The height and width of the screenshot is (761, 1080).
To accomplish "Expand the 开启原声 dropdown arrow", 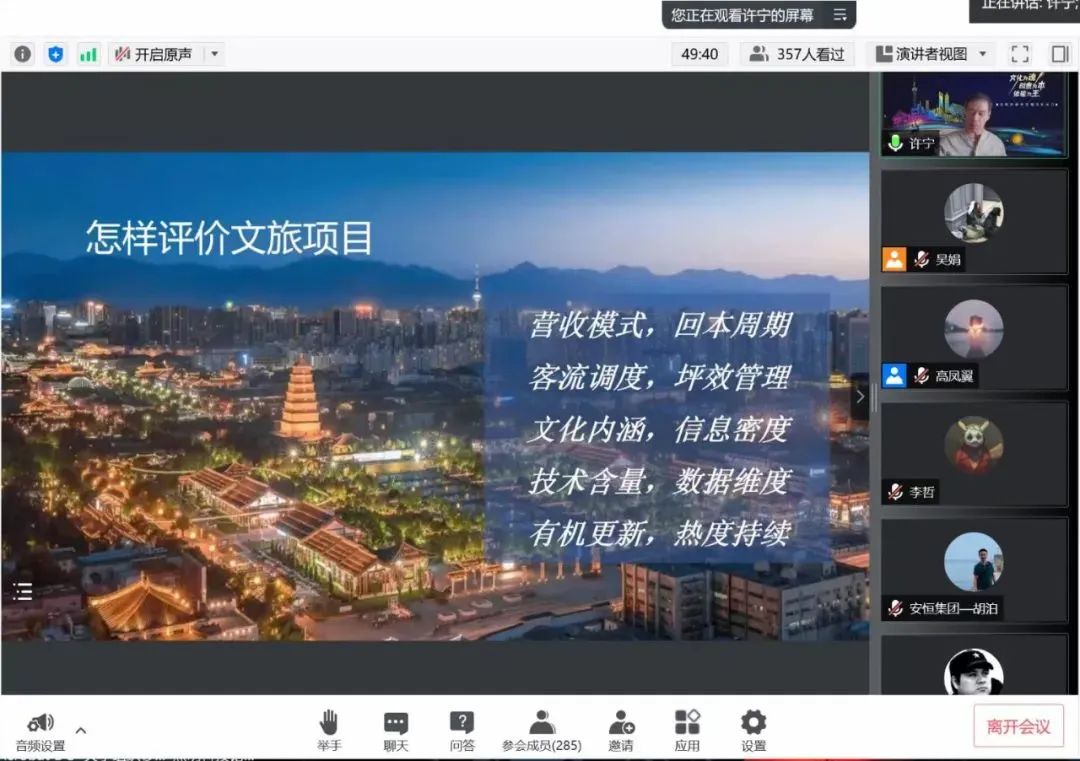I will tap(214, 54).
